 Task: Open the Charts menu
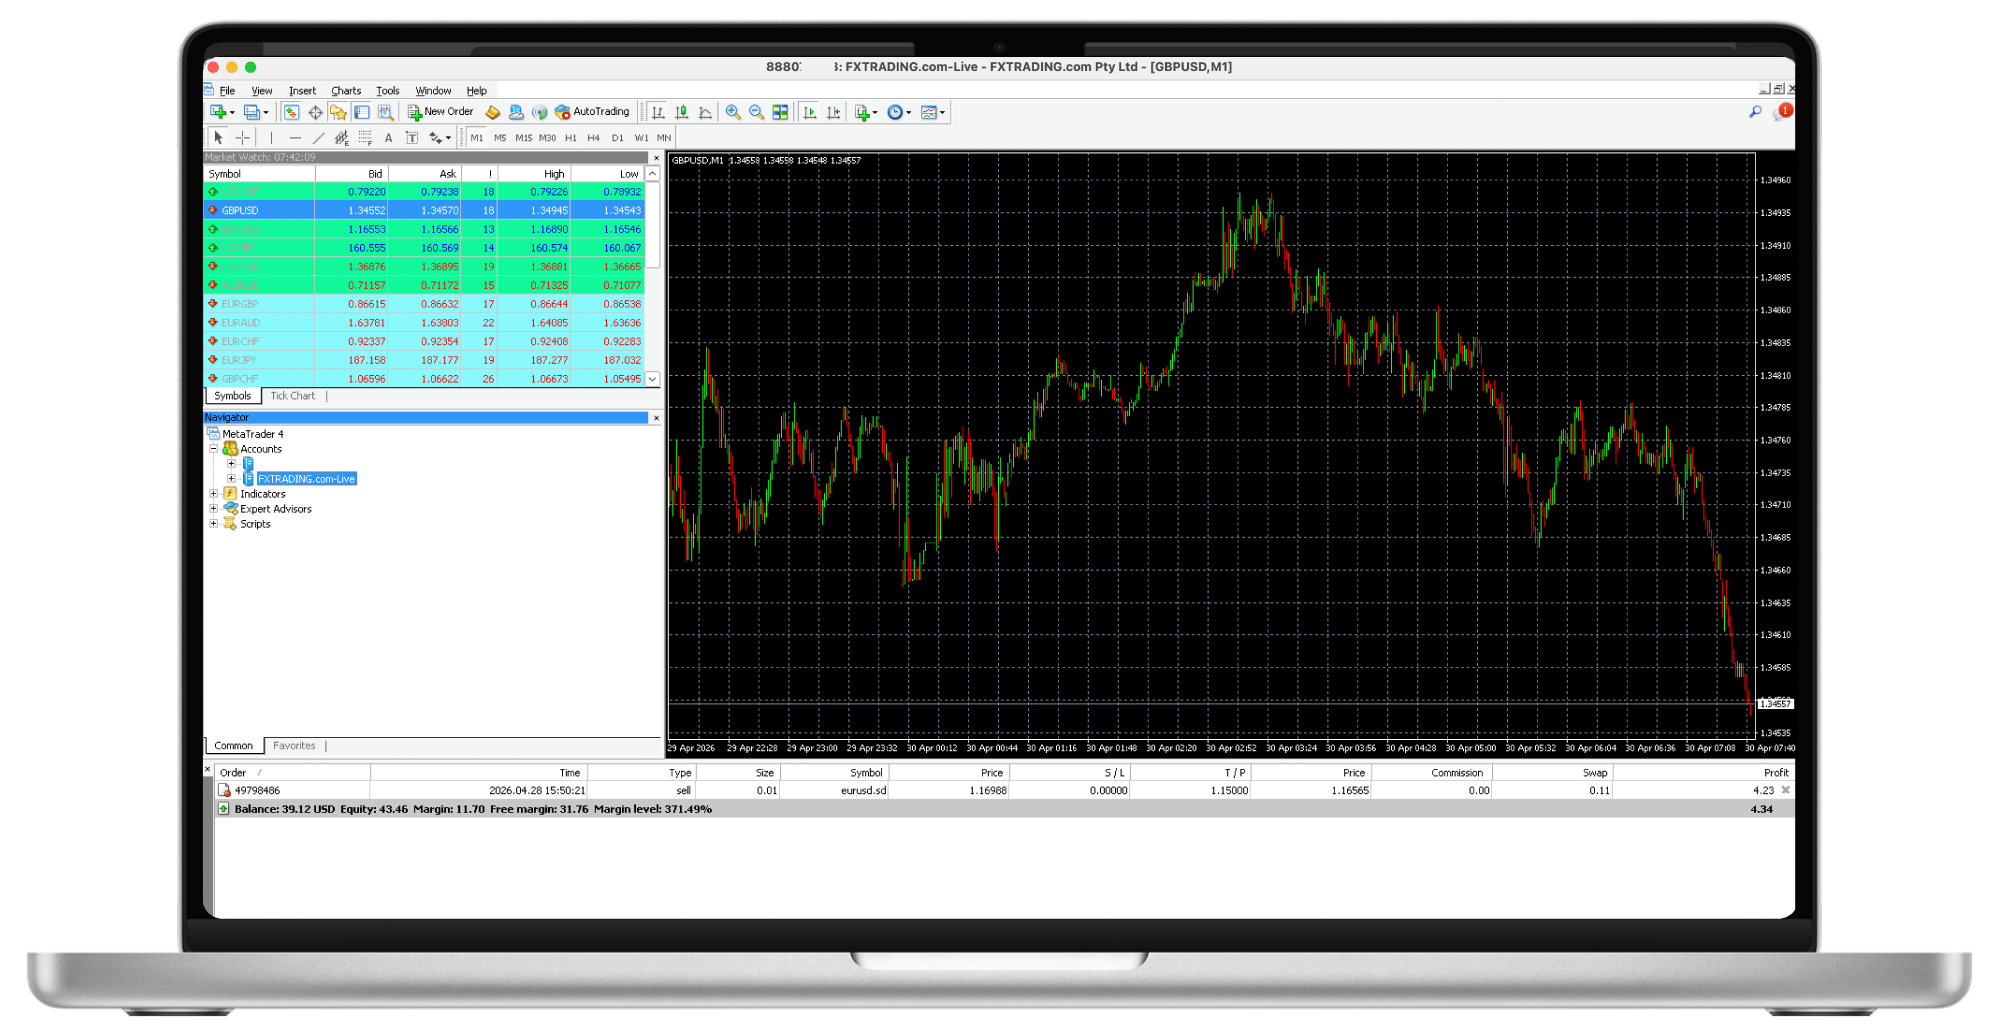pyautogui.click(x=346, y=91)
